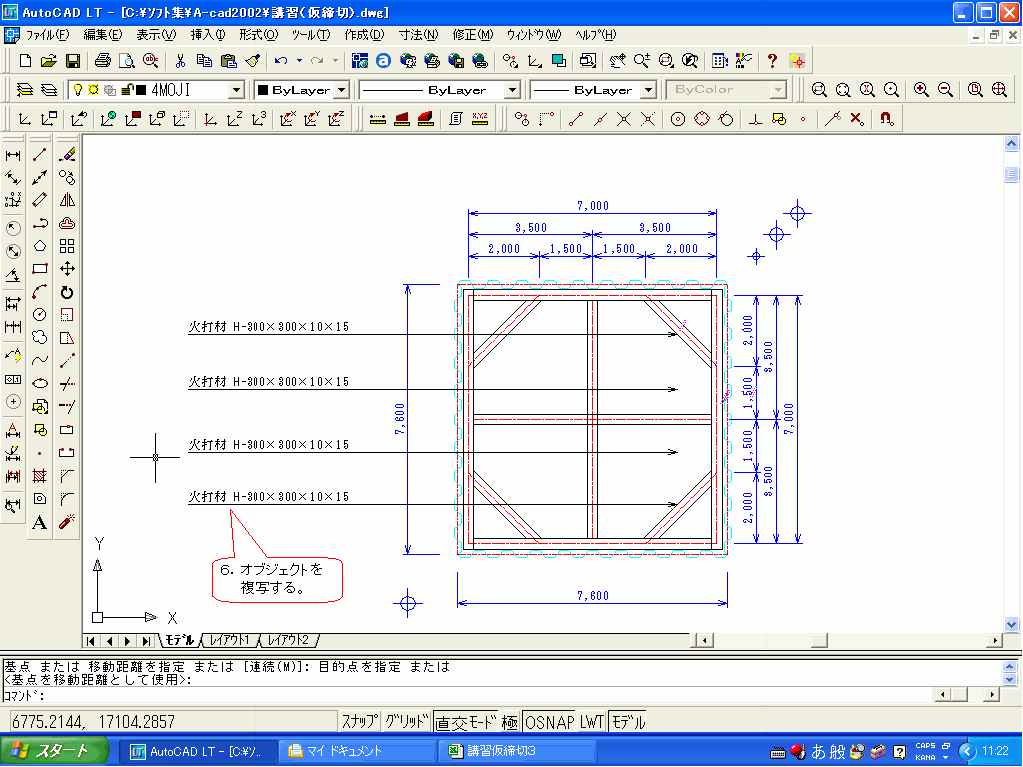Open the 修正(M) menu
The height and width of the screenshot is (767, 1023).
click(473, 35)
